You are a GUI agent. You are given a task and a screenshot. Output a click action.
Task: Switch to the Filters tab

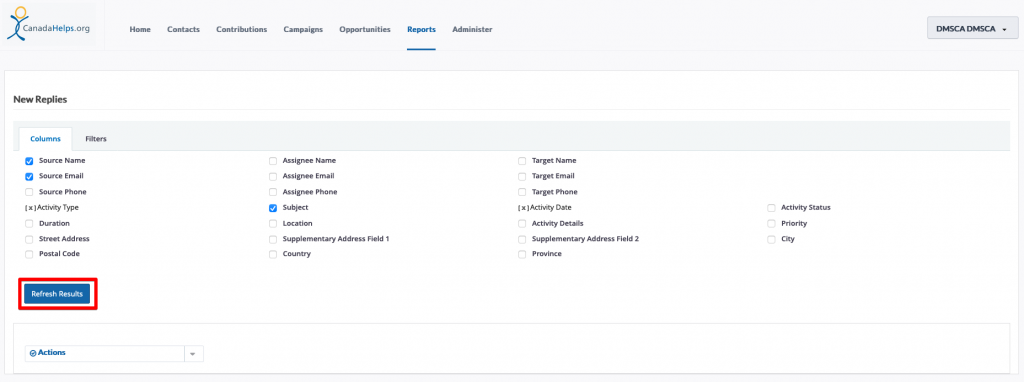click(96, 139)
